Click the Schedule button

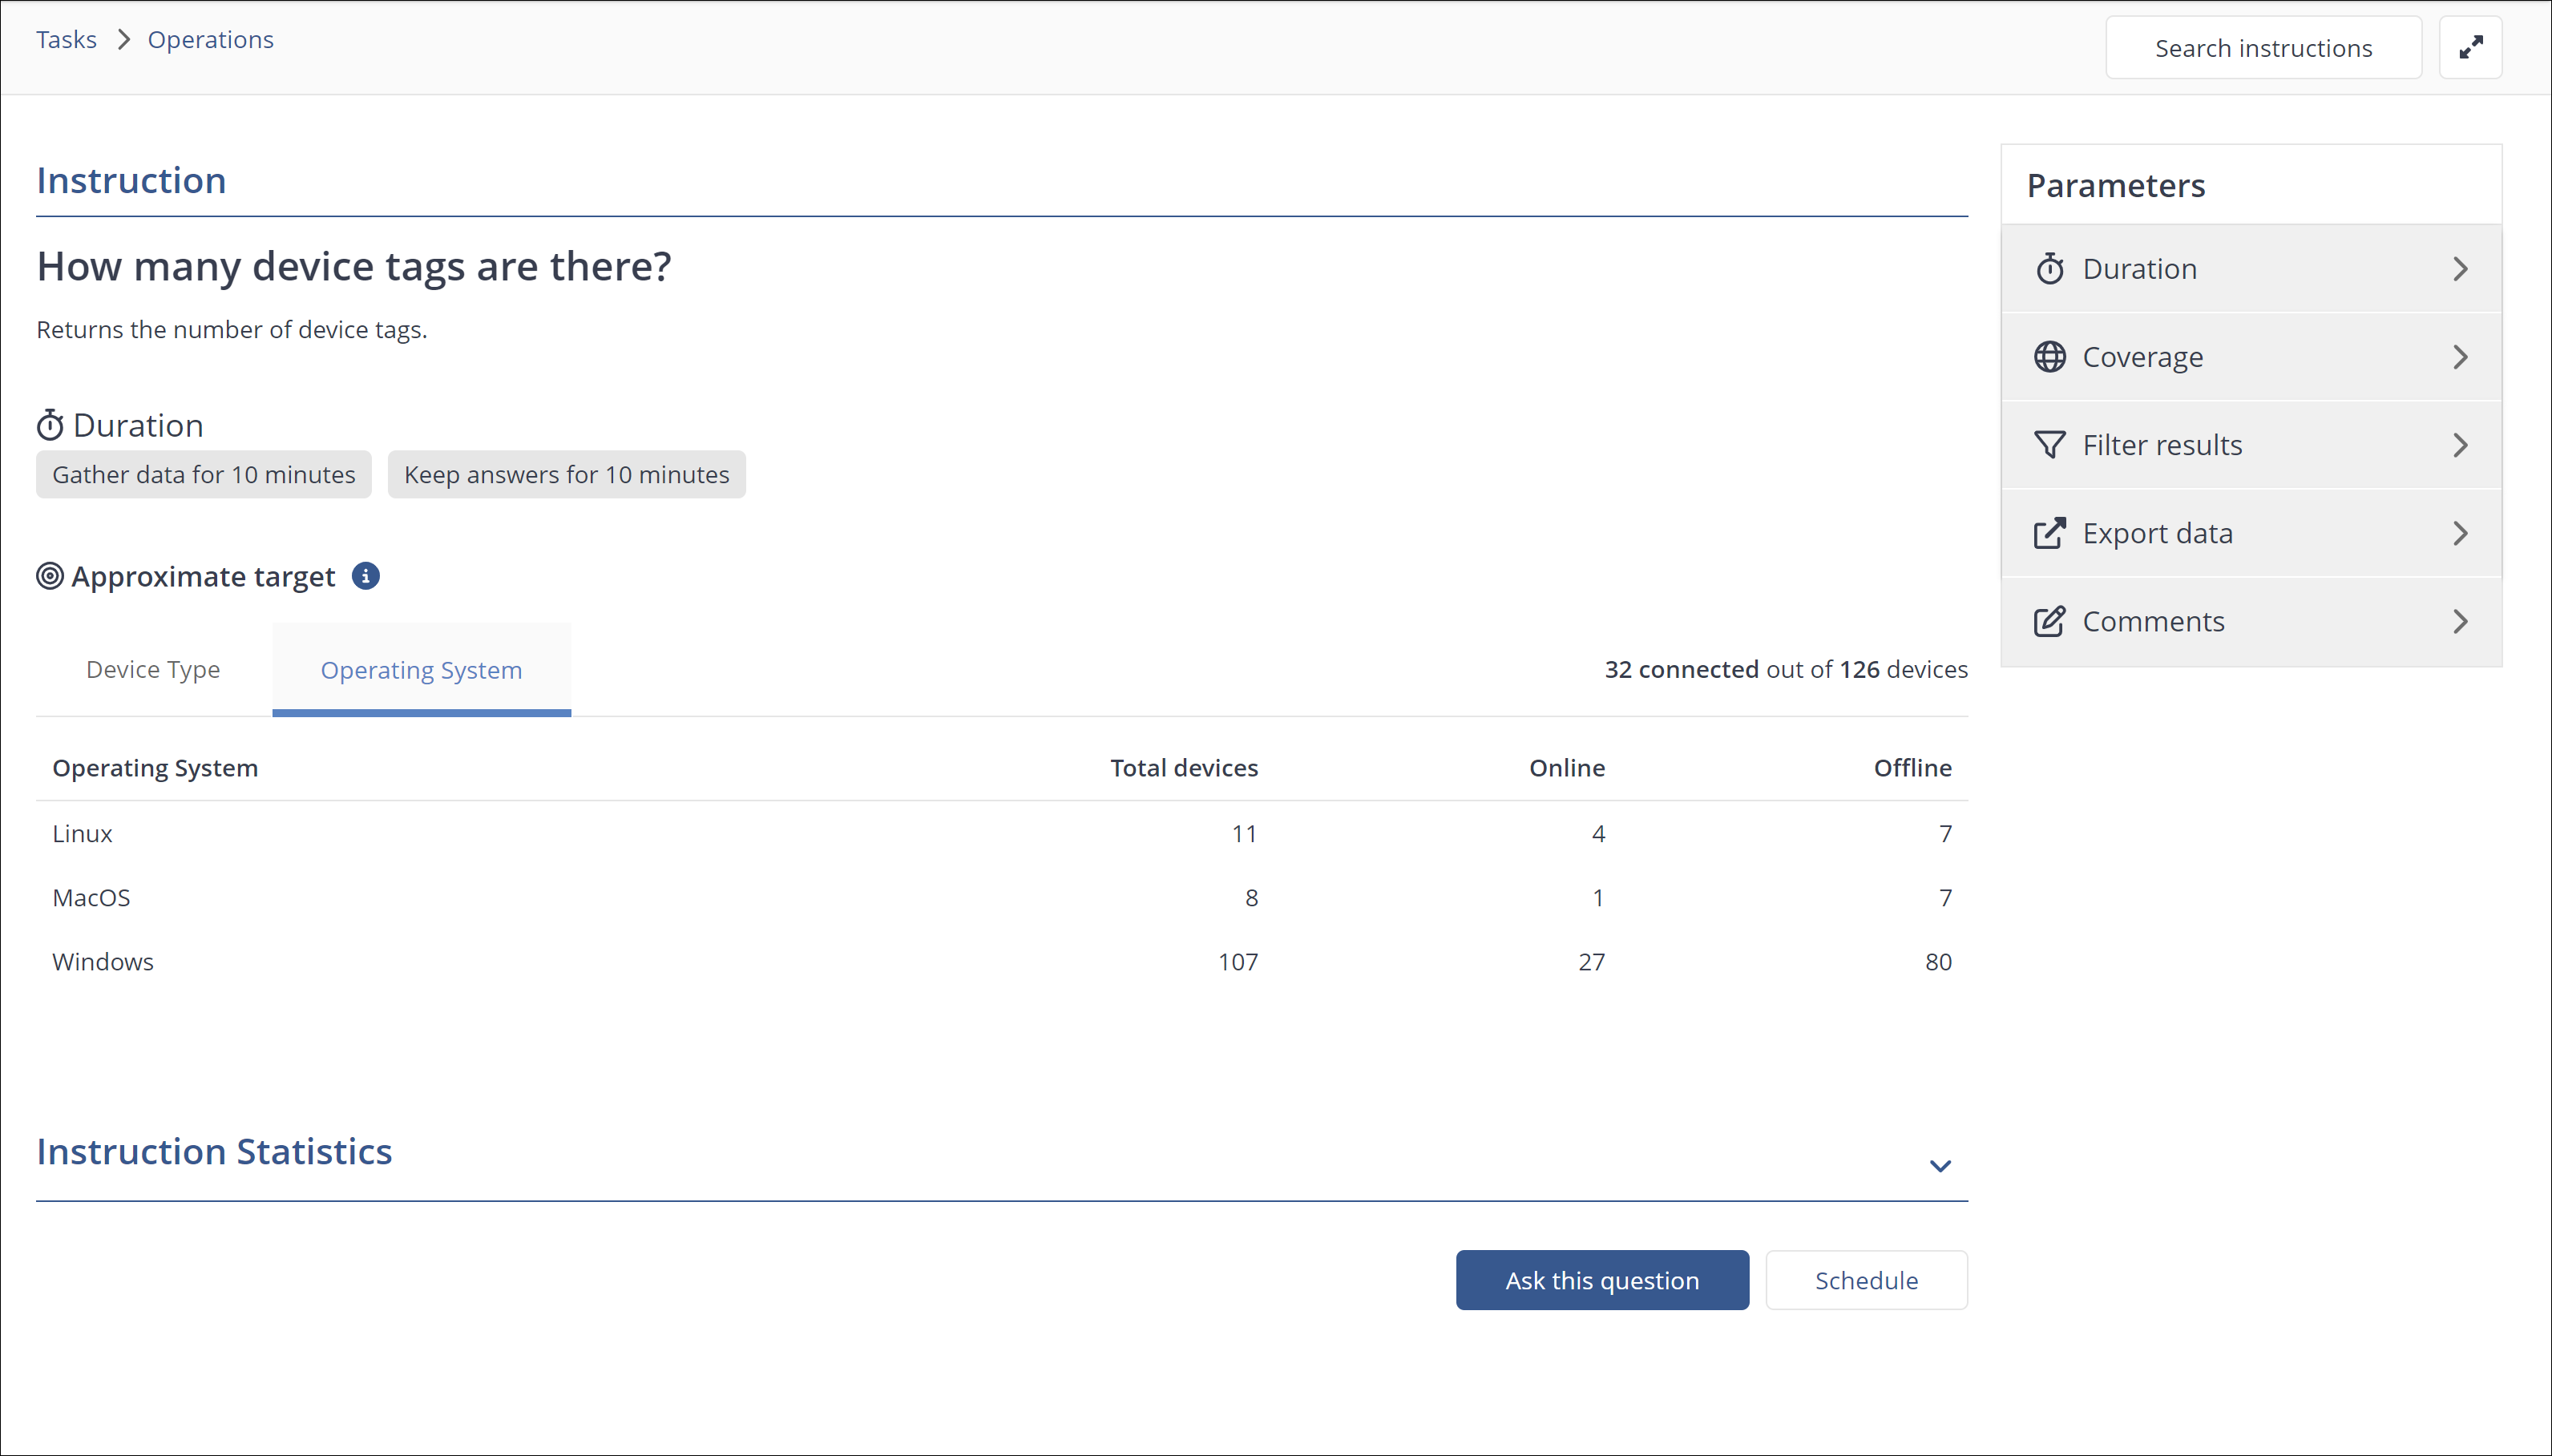[1866, 1280]
